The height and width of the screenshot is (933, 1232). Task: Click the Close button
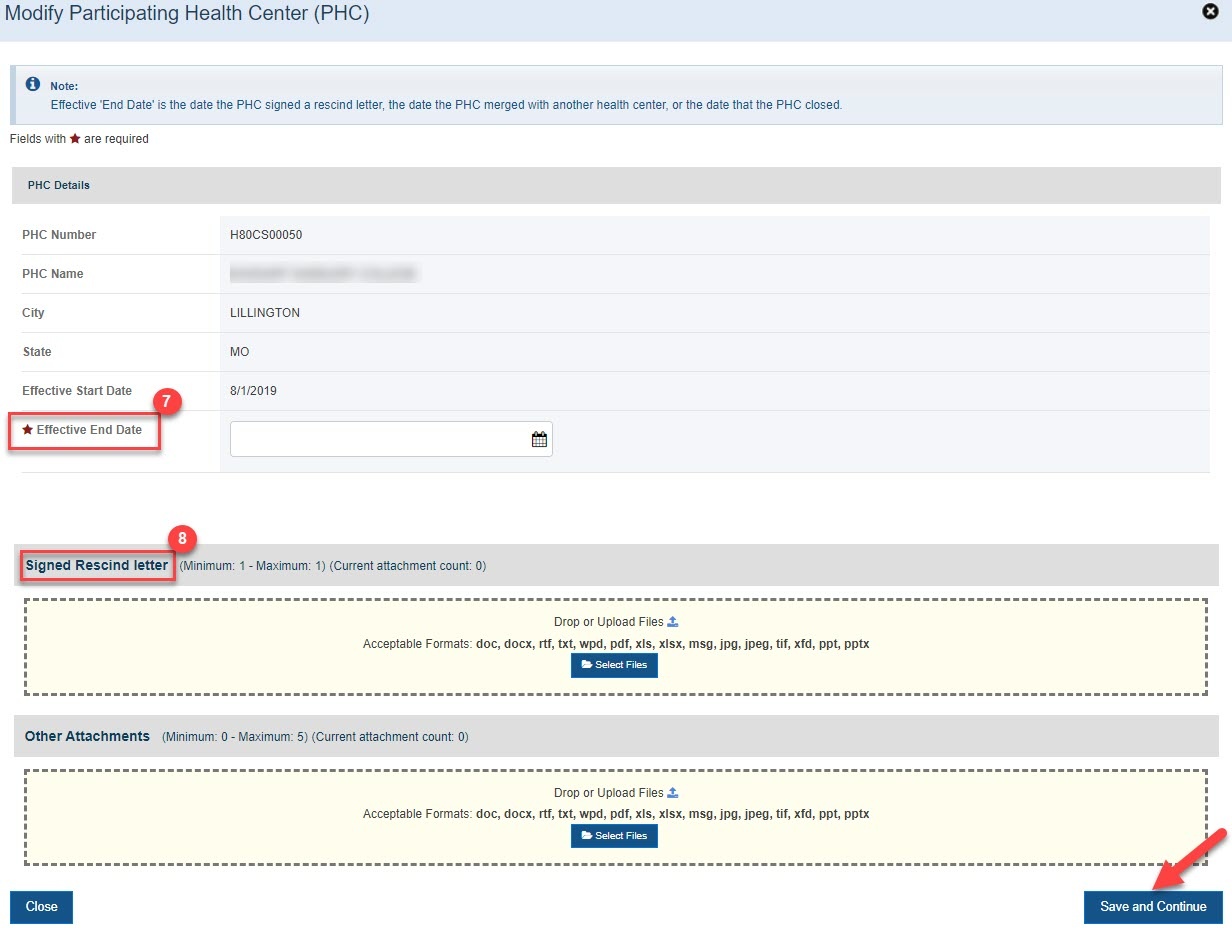[41, 907]
